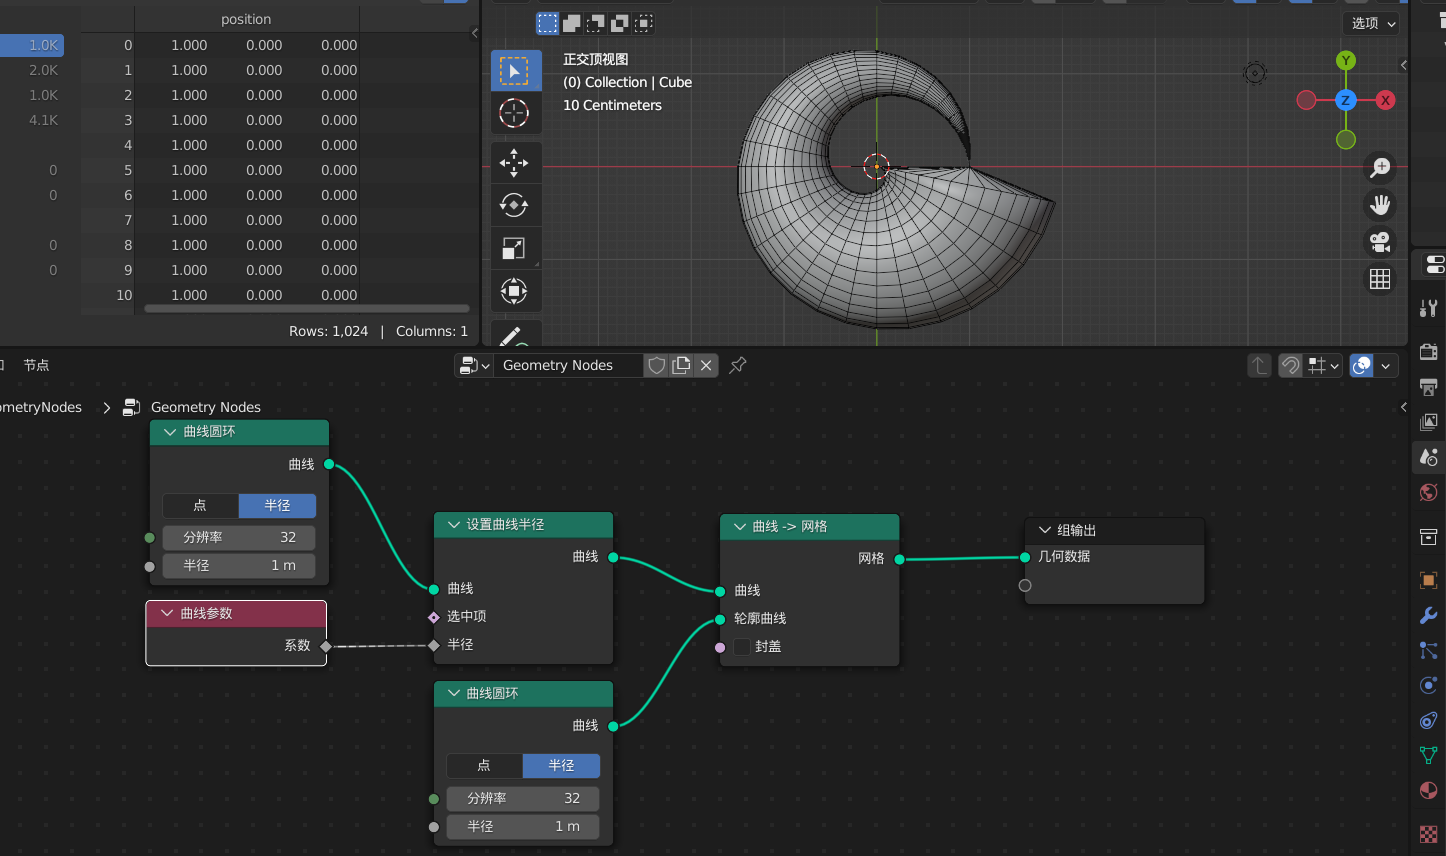This screenshot has height=856, width=1446.
Task: Open snapping options dropdown arrow
Action: 1324,366
